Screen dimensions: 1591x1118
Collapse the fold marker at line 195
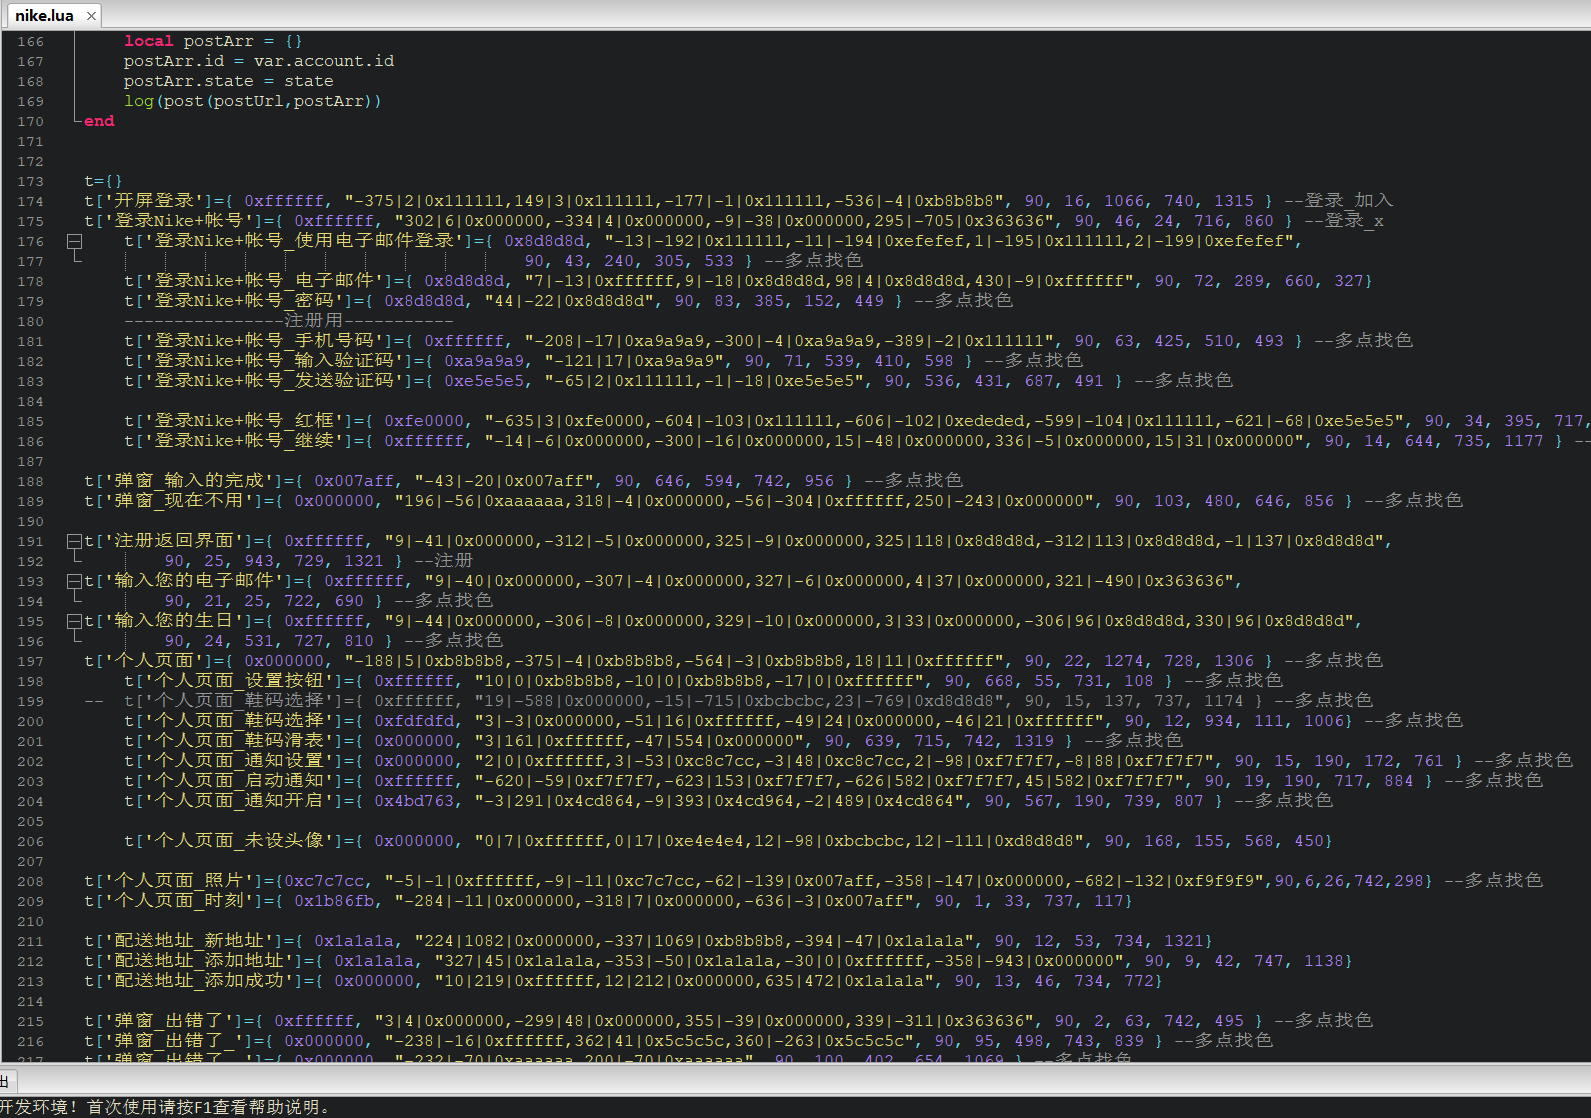click(x=74, y=621)
